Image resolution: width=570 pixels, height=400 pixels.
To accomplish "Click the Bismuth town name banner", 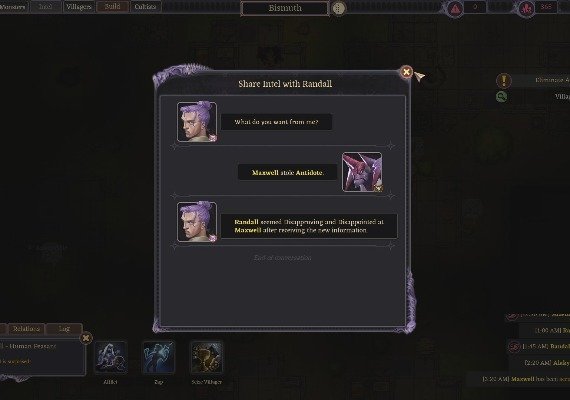I will tap(285, 8).
